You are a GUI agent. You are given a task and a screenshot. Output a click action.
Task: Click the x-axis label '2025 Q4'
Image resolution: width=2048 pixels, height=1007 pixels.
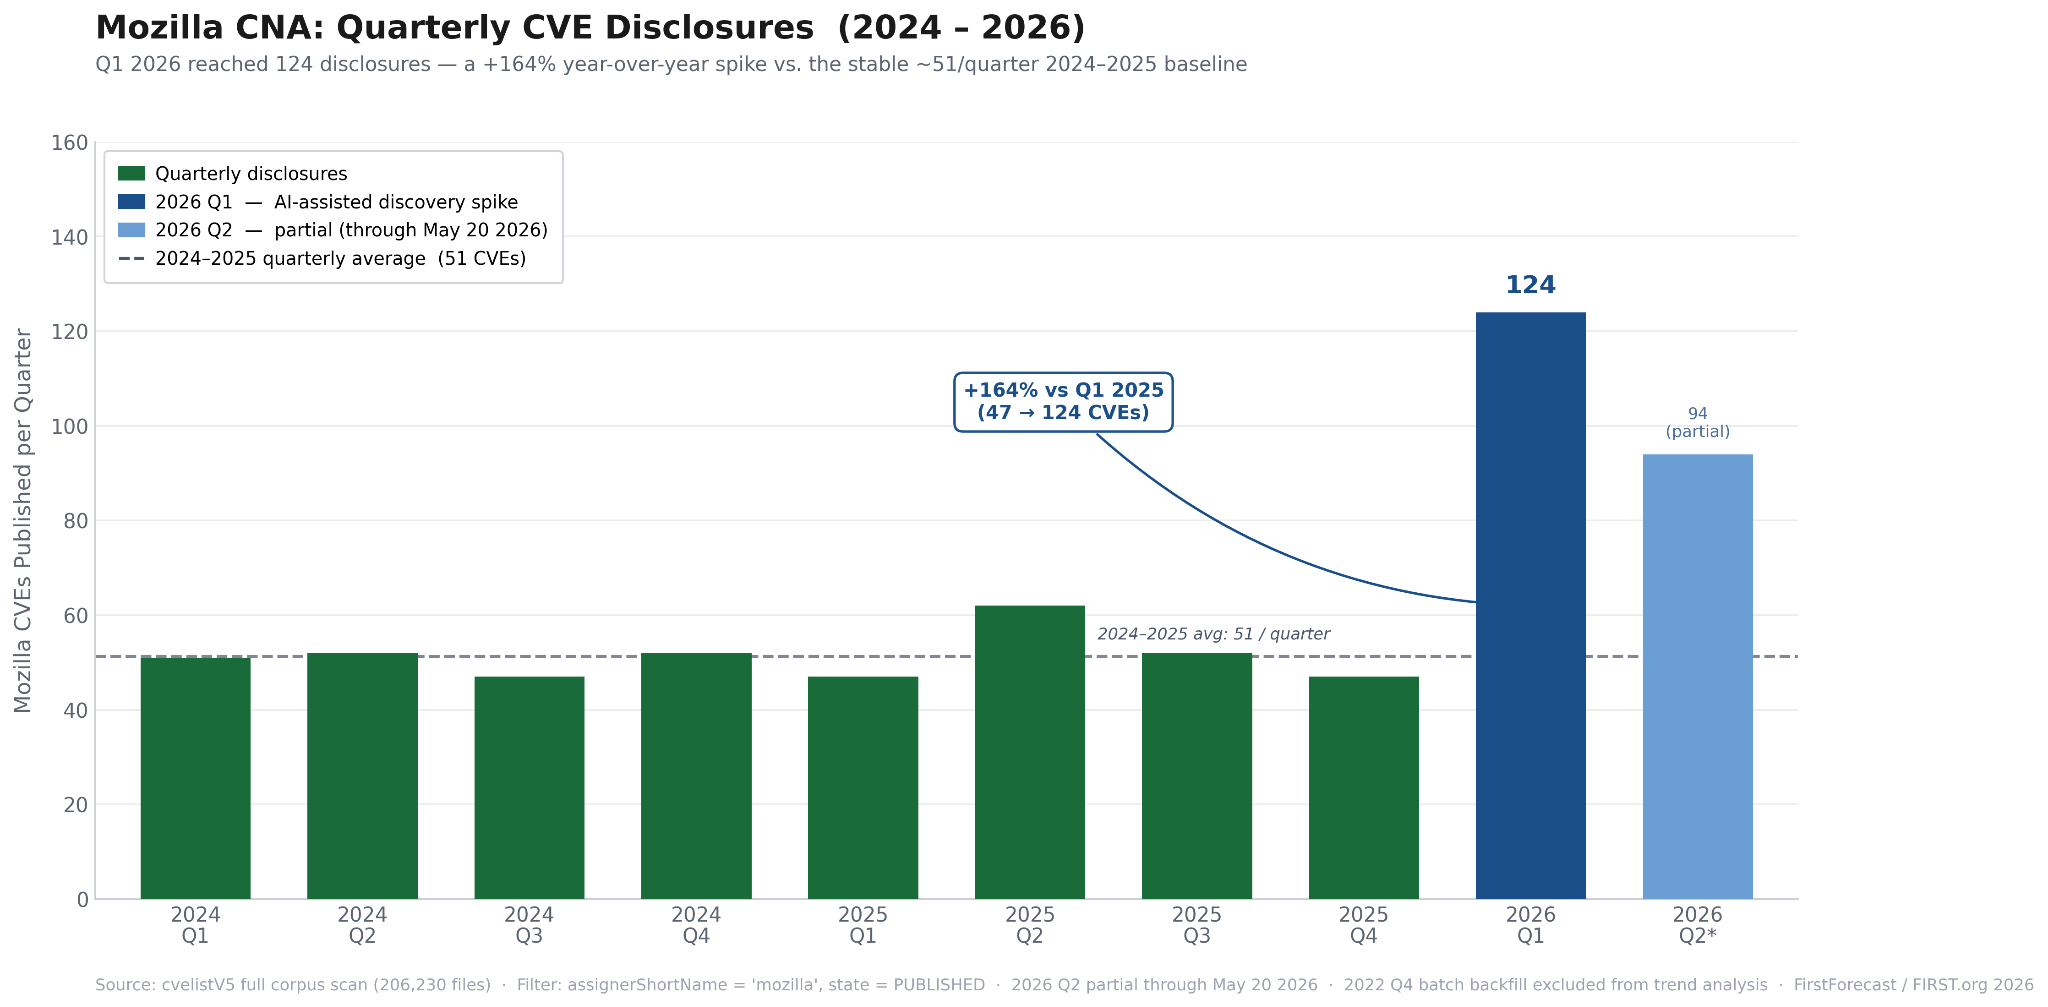click(1364, 925)
